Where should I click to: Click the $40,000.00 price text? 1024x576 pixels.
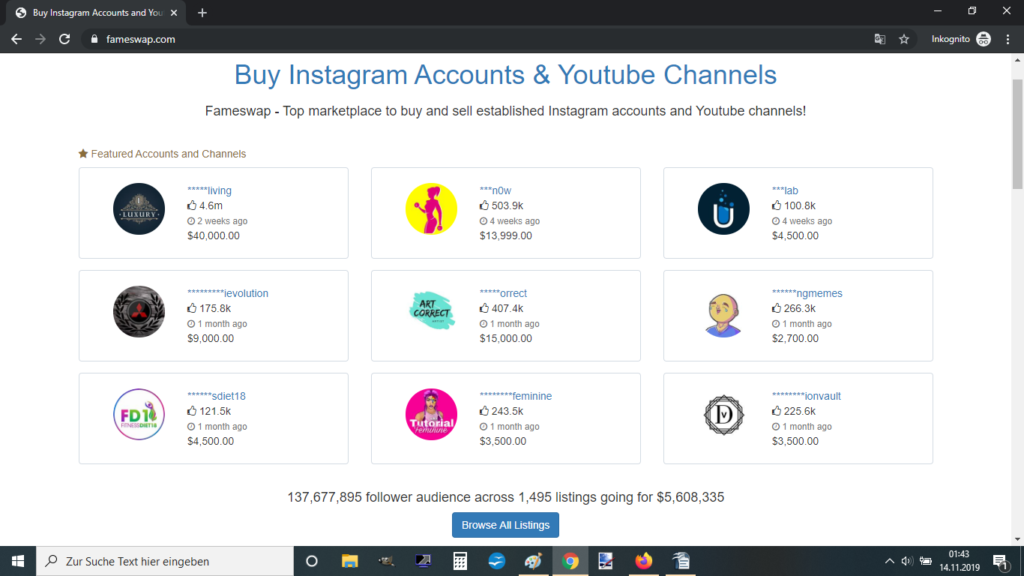click(214, 236)
